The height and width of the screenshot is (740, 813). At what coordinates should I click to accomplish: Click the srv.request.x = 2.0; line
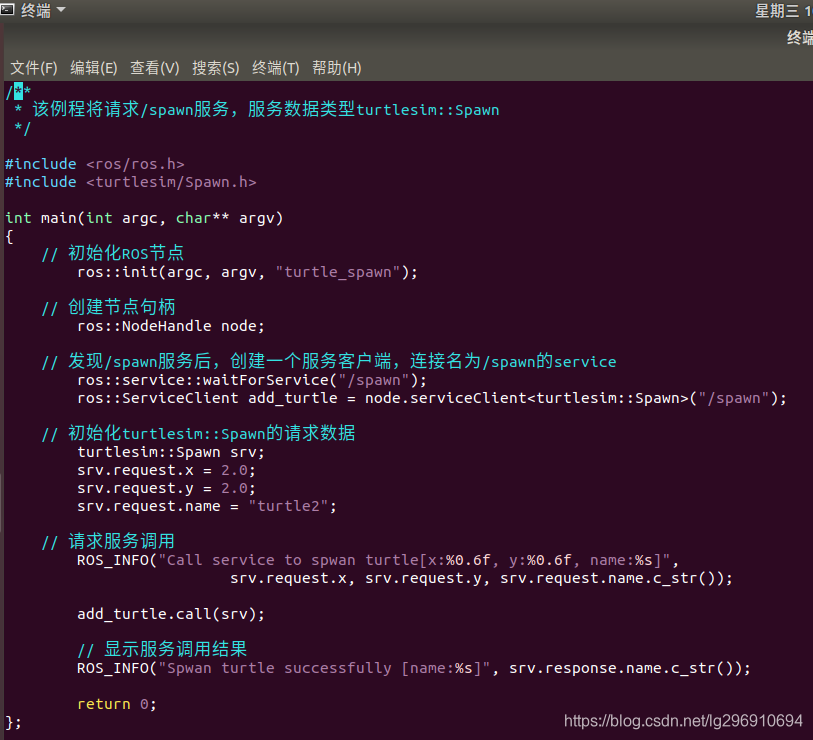pos(166,470)
